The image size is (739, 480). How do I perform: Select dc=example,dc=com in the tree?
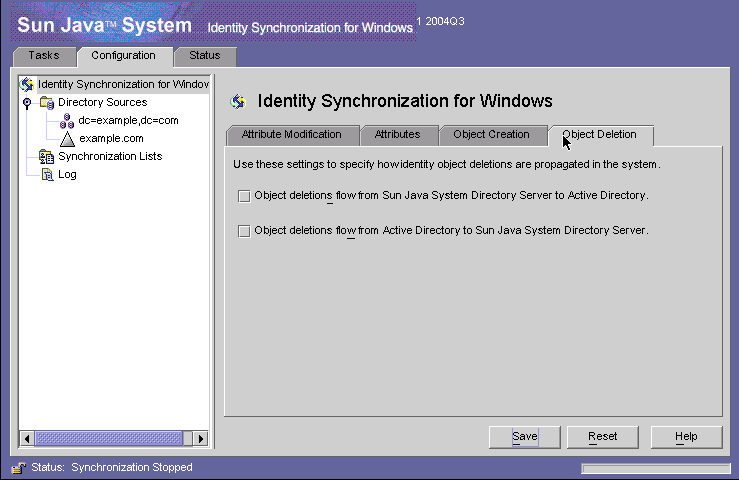click(129, 121)
